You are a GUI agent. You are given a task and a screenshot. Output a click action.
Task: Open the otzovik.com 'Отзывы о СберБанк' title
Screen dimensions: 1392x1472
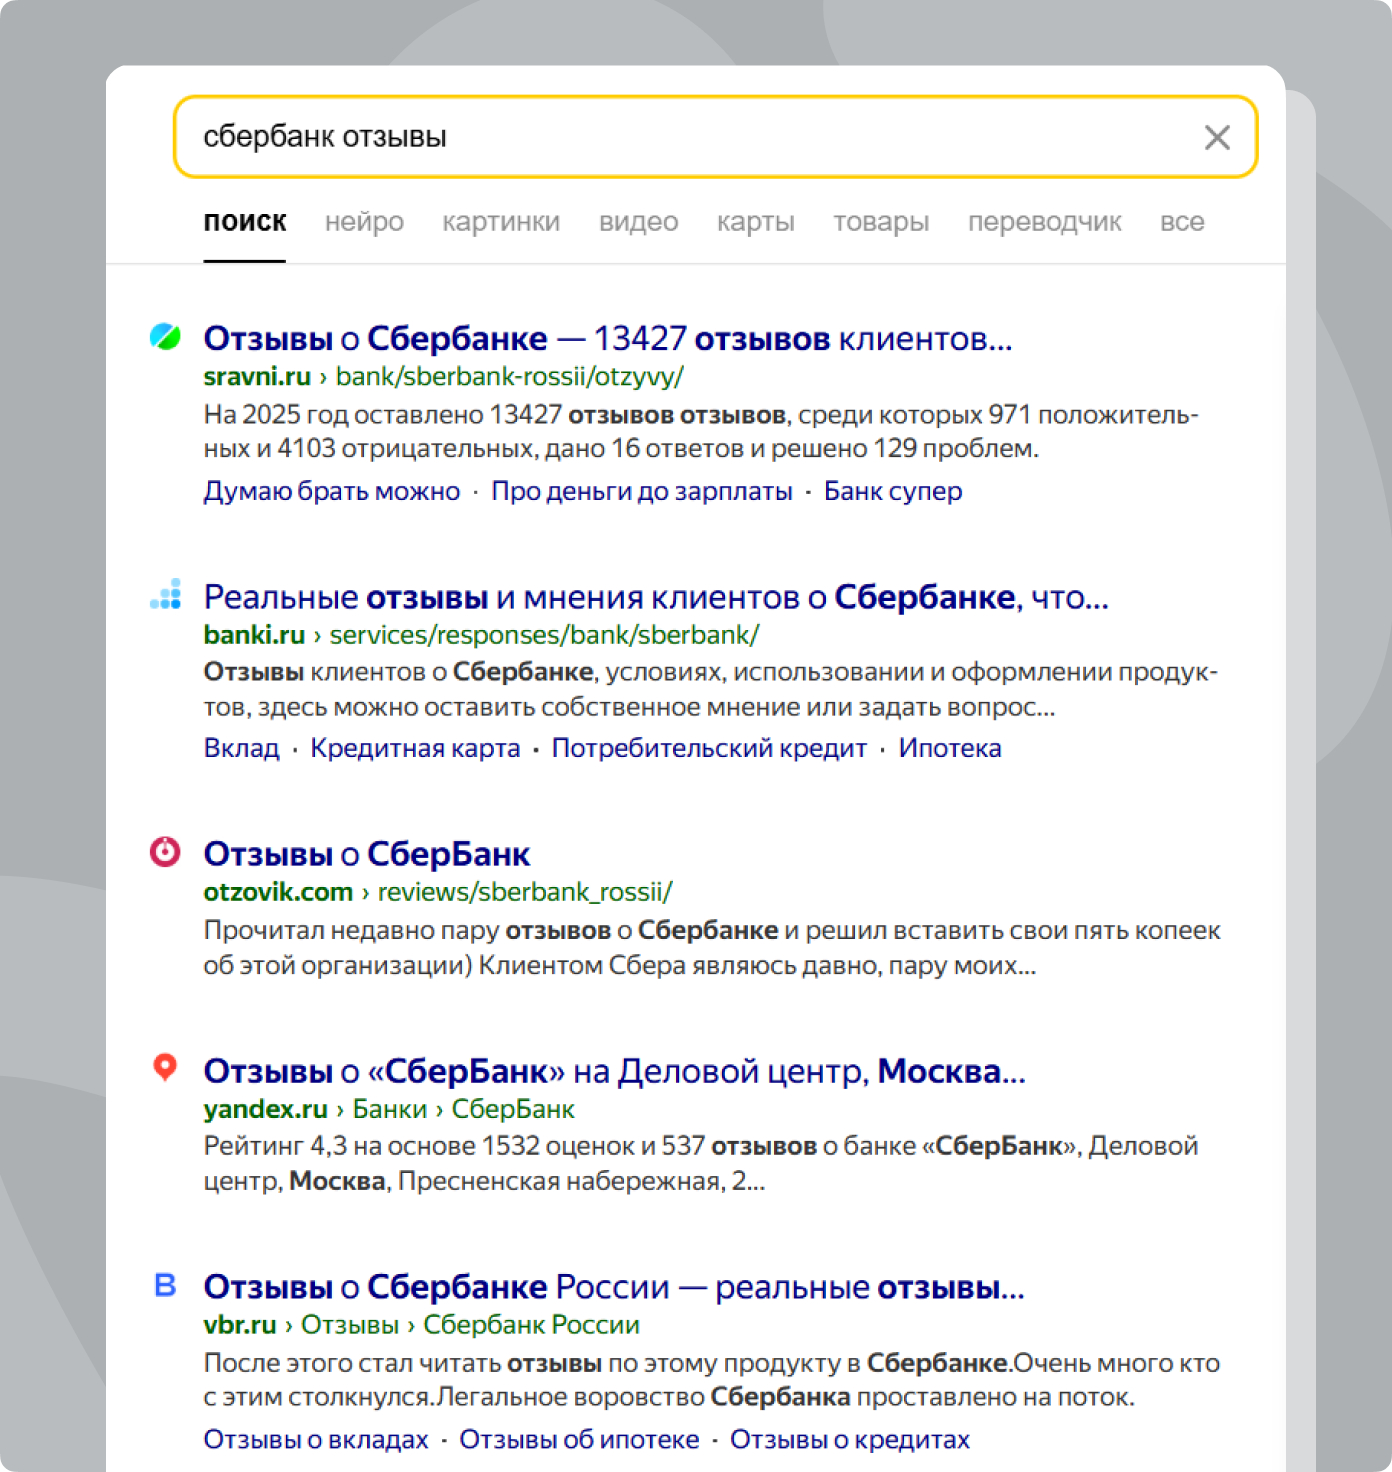pyautogui.click(x=366, y=854)
